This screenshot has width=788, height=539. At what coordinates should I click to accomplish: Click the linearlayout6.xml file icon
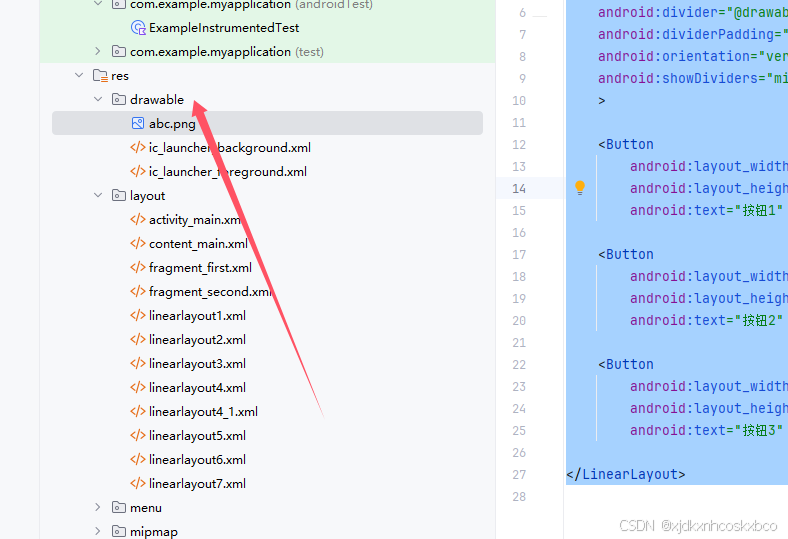pos(138,459)
